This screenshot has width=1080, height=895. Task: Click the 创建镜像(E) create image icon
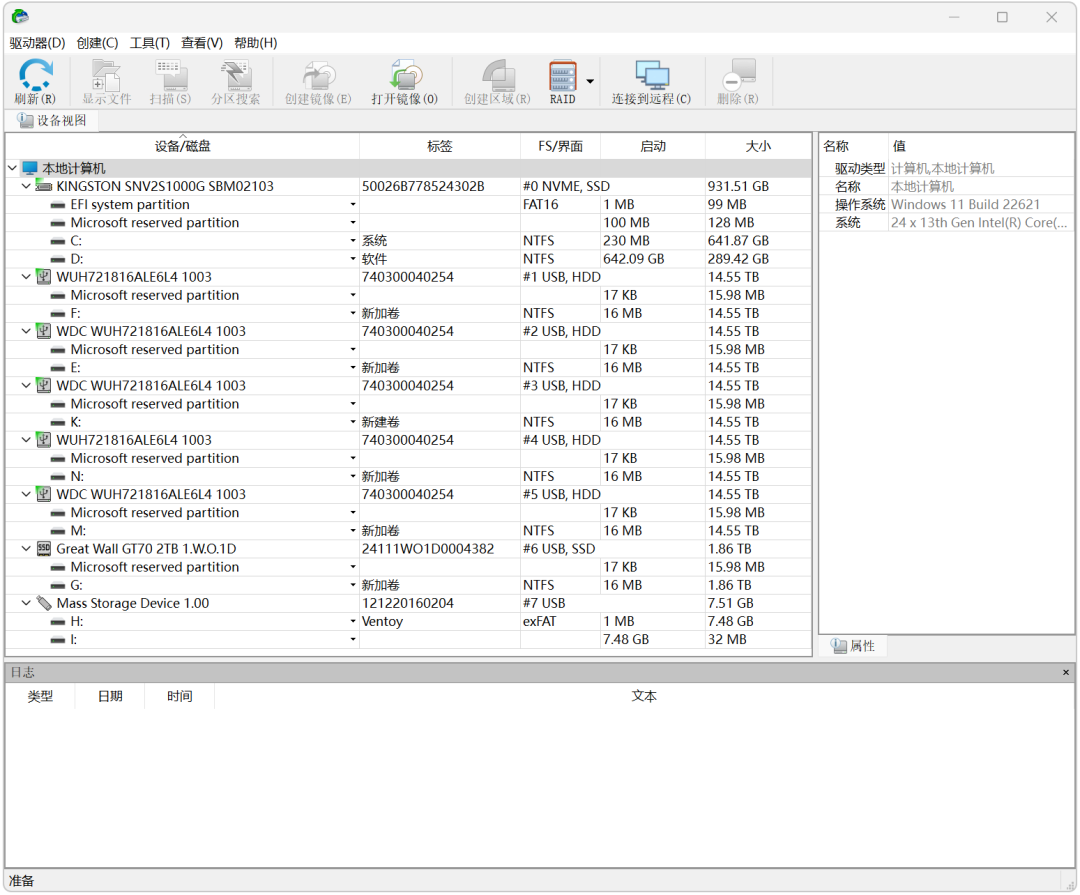[318, 81]
